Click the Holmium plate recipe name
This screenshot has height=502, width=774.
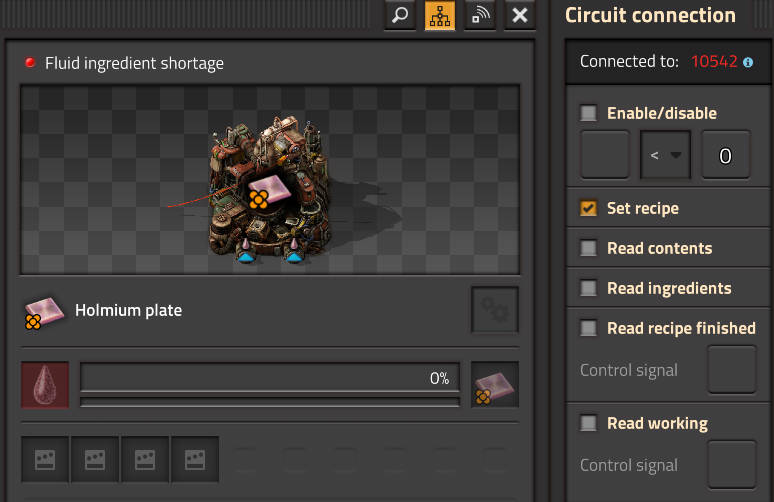tap(128, 310)
